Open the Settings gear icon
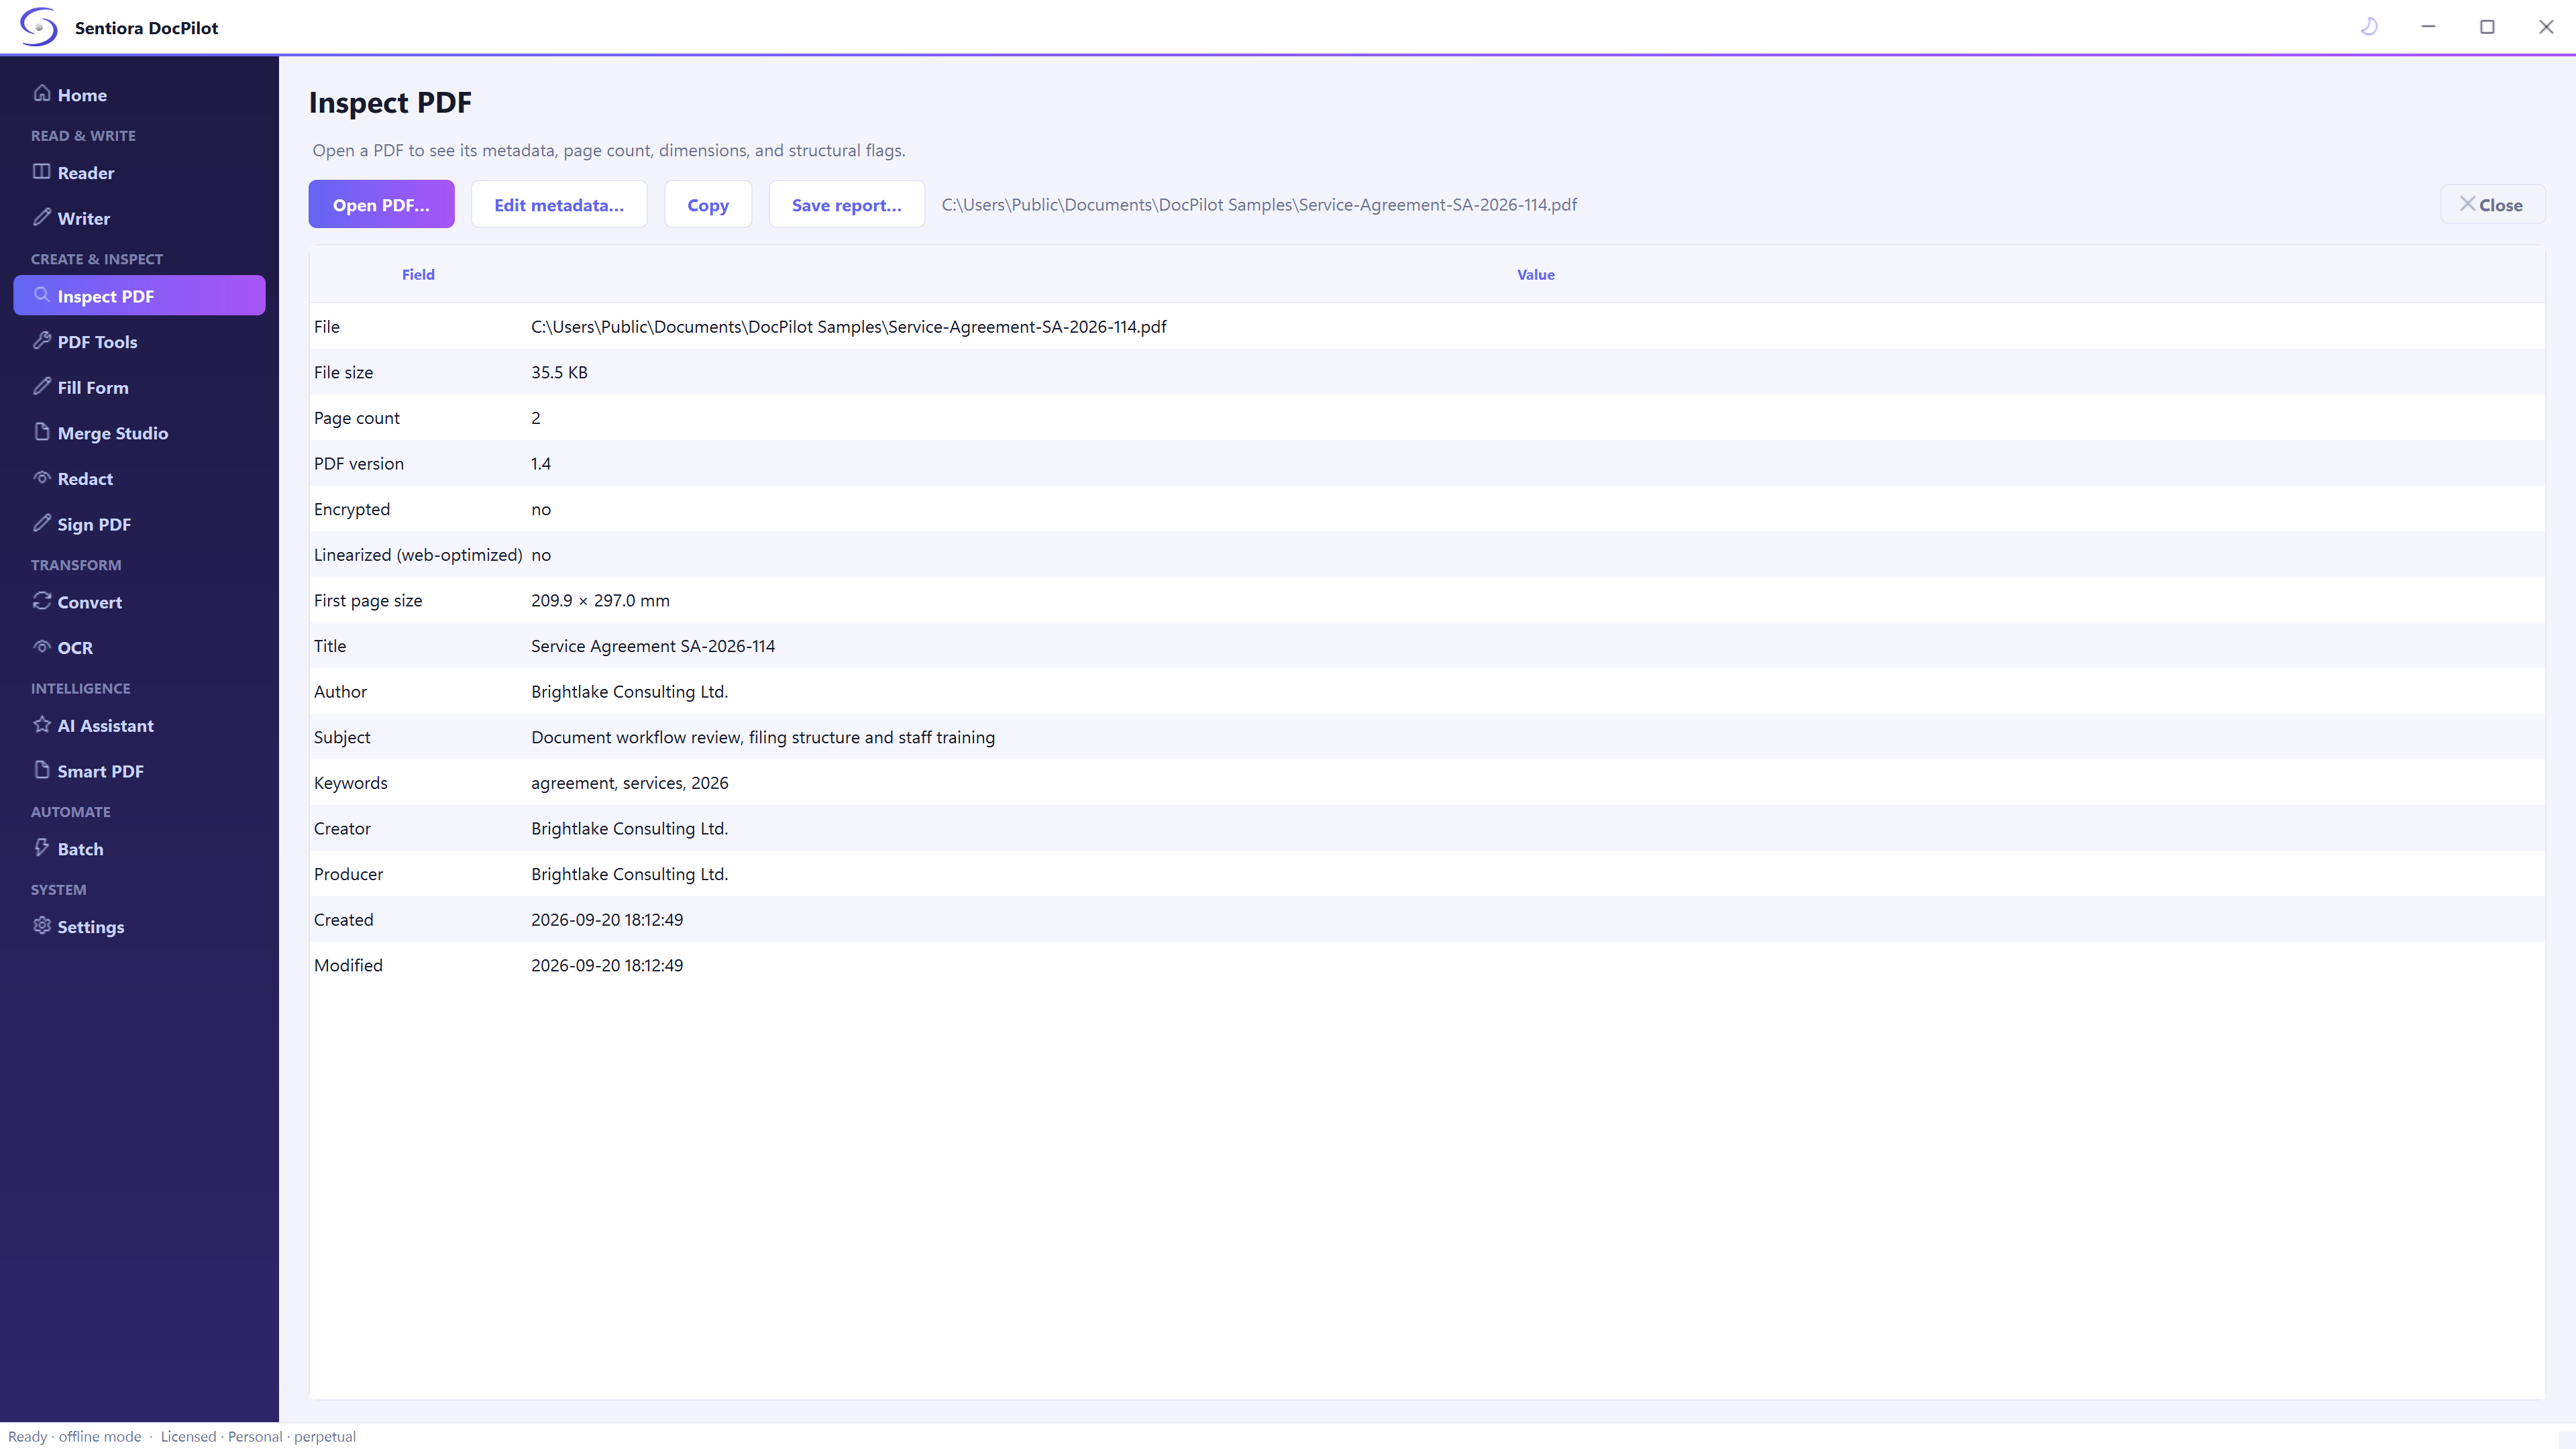 click(x=42, y=925)
